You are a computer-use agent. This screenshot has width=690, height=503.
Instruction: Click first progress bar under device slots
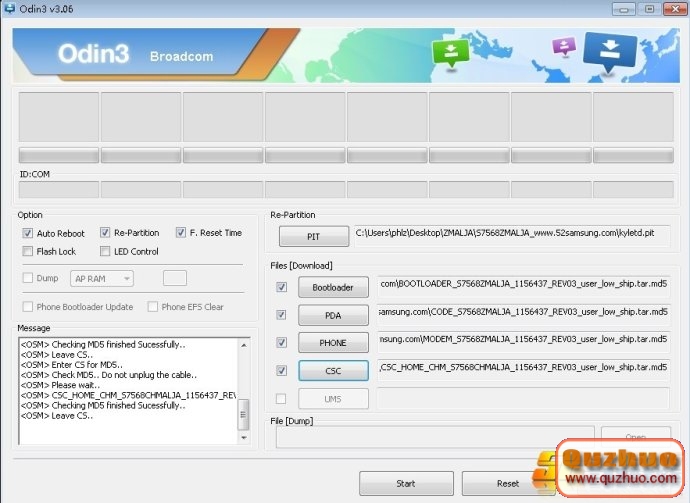[59, 155]
